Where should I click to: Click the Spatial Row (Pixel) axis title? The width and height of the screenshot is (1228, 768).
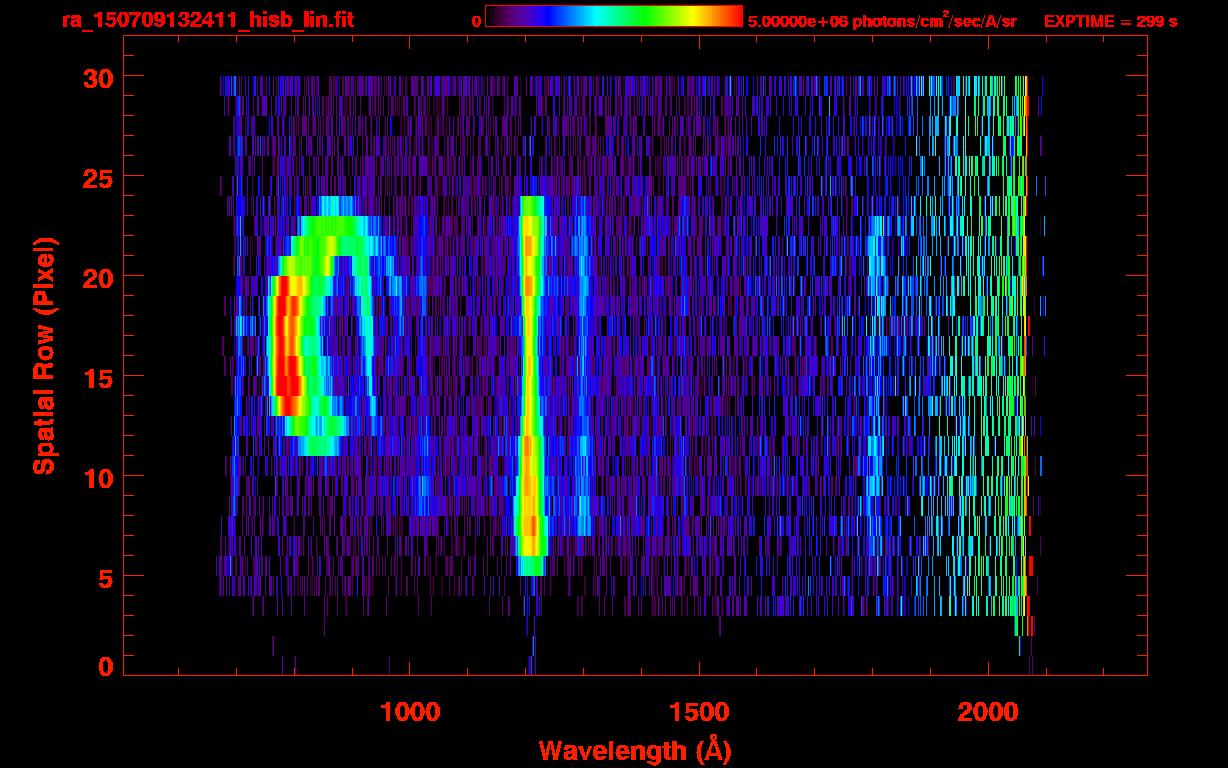[43, 356]
